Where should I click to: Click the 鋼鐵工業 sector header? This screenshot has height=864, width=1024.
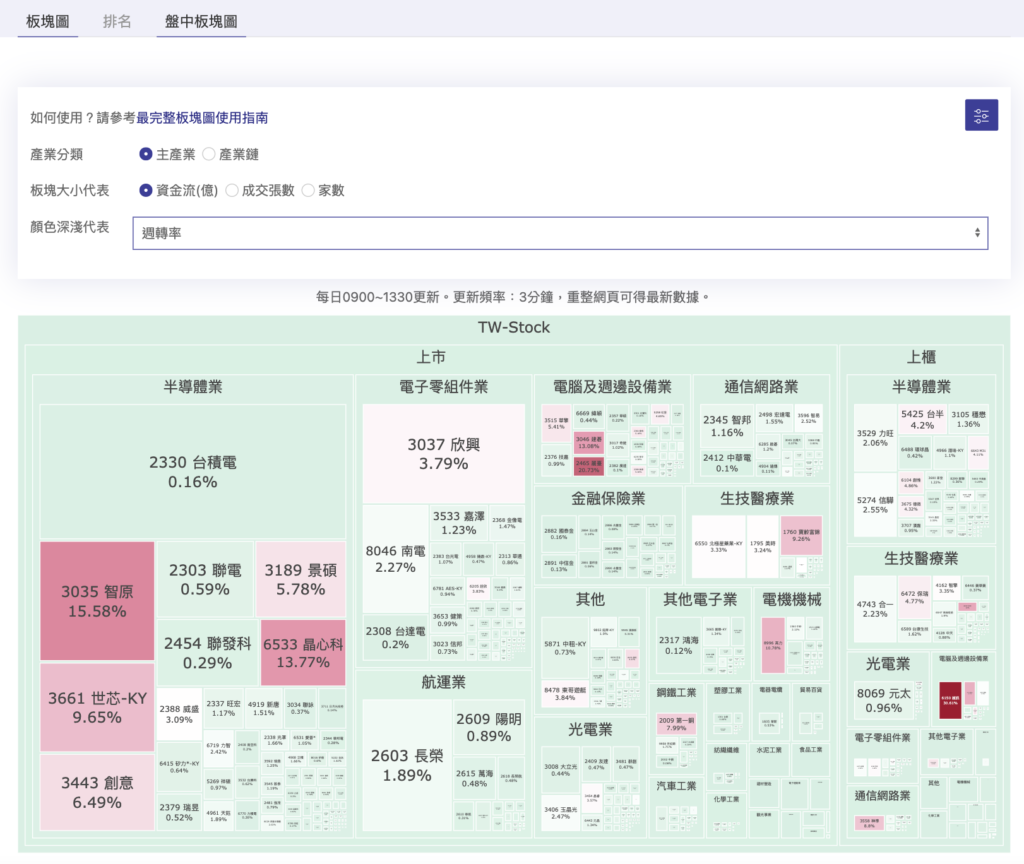click(x=677, y=692)
